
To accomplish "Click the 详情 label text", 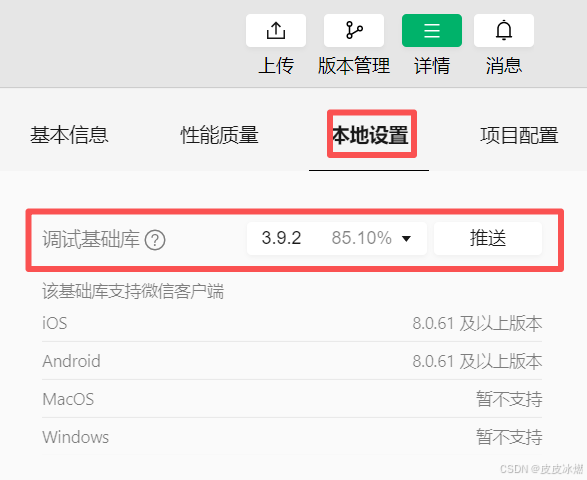I will coord(432,66).
